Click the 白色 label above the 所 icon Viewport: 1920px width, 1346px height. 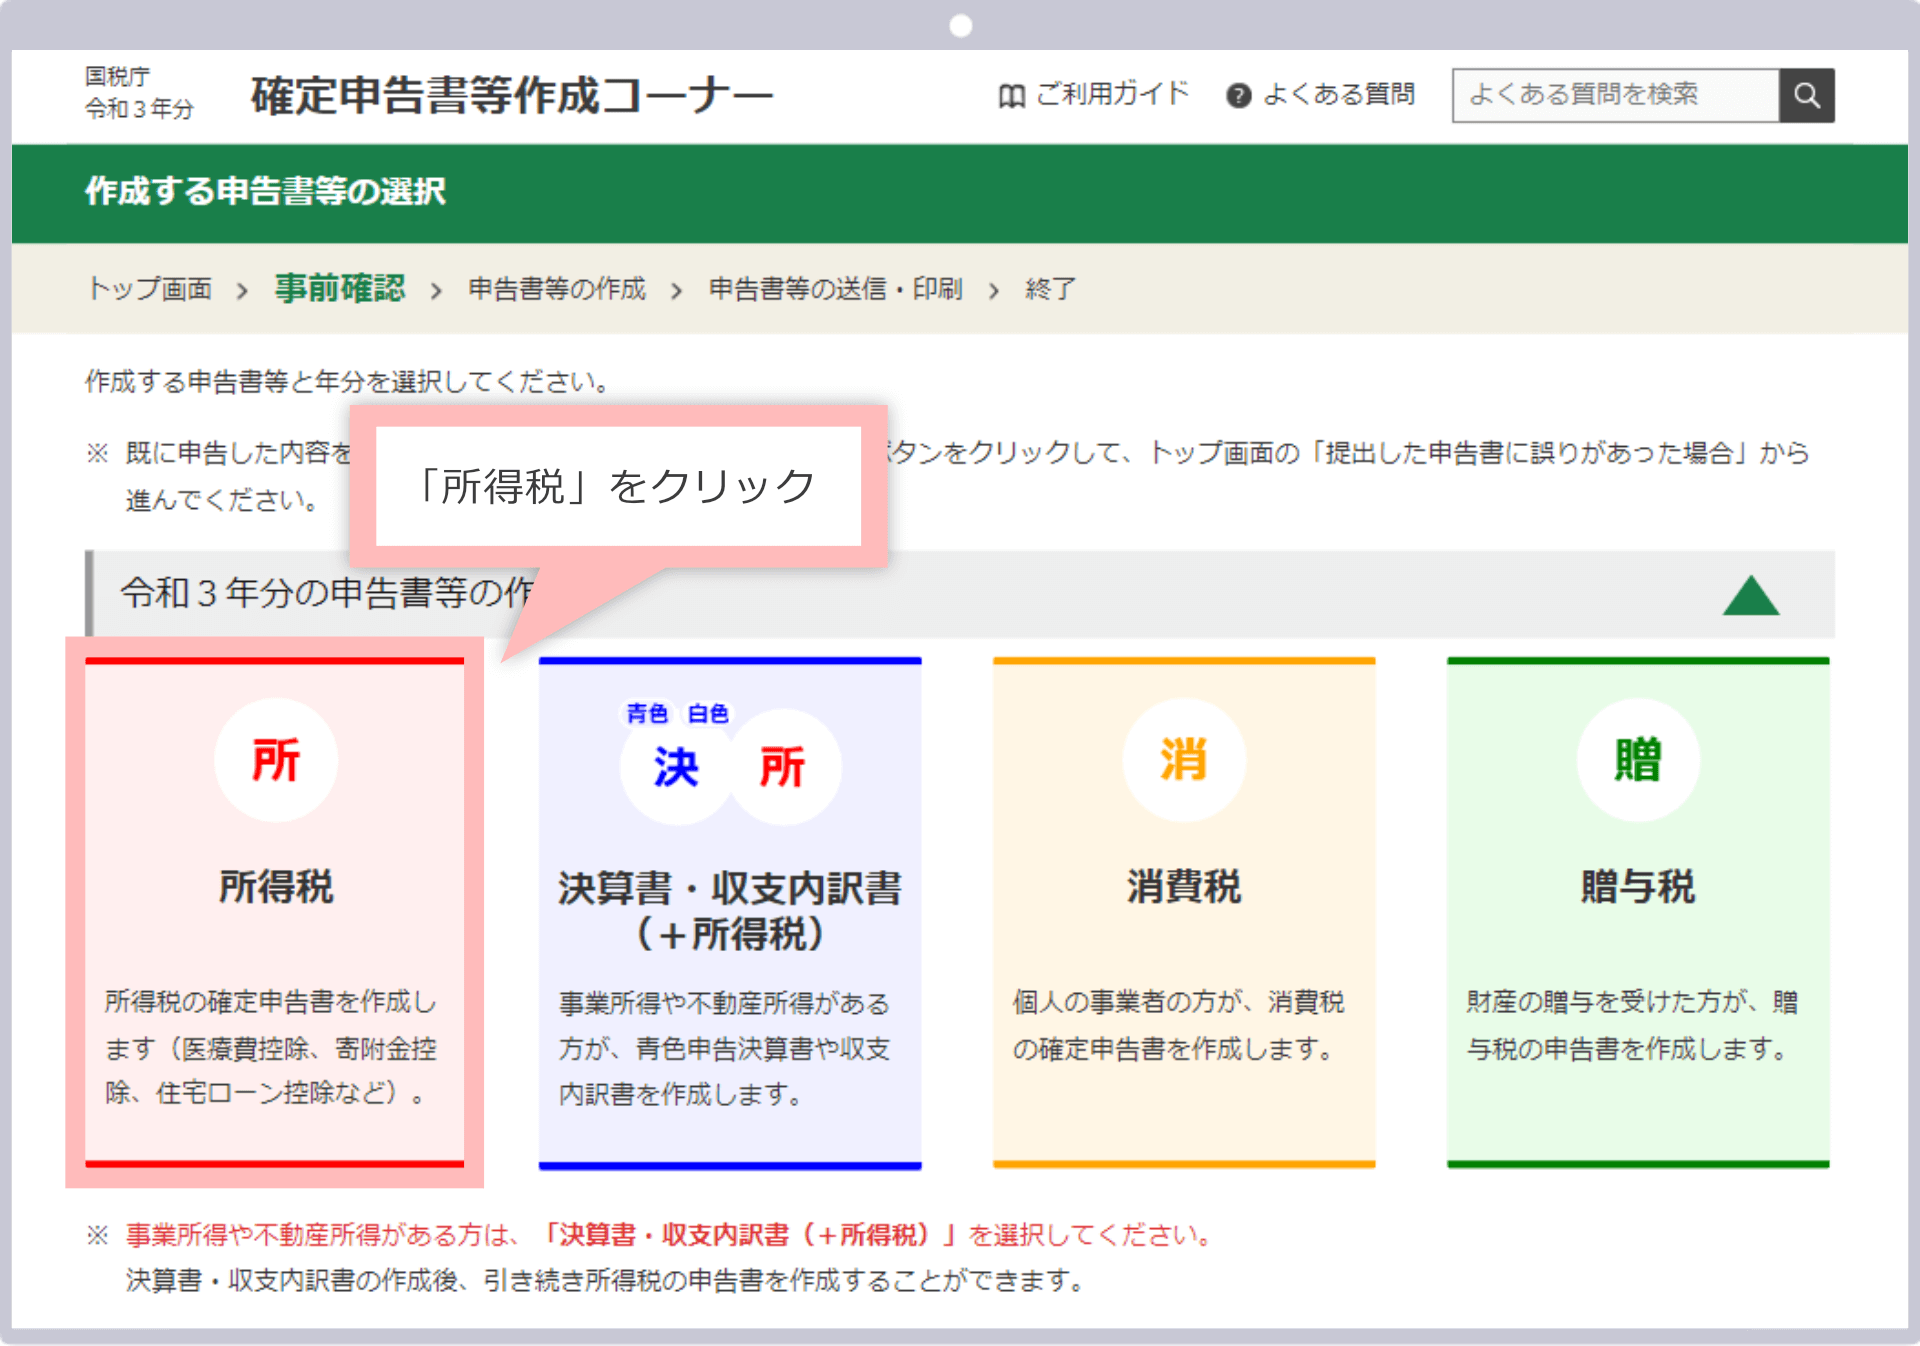[707, 713]
